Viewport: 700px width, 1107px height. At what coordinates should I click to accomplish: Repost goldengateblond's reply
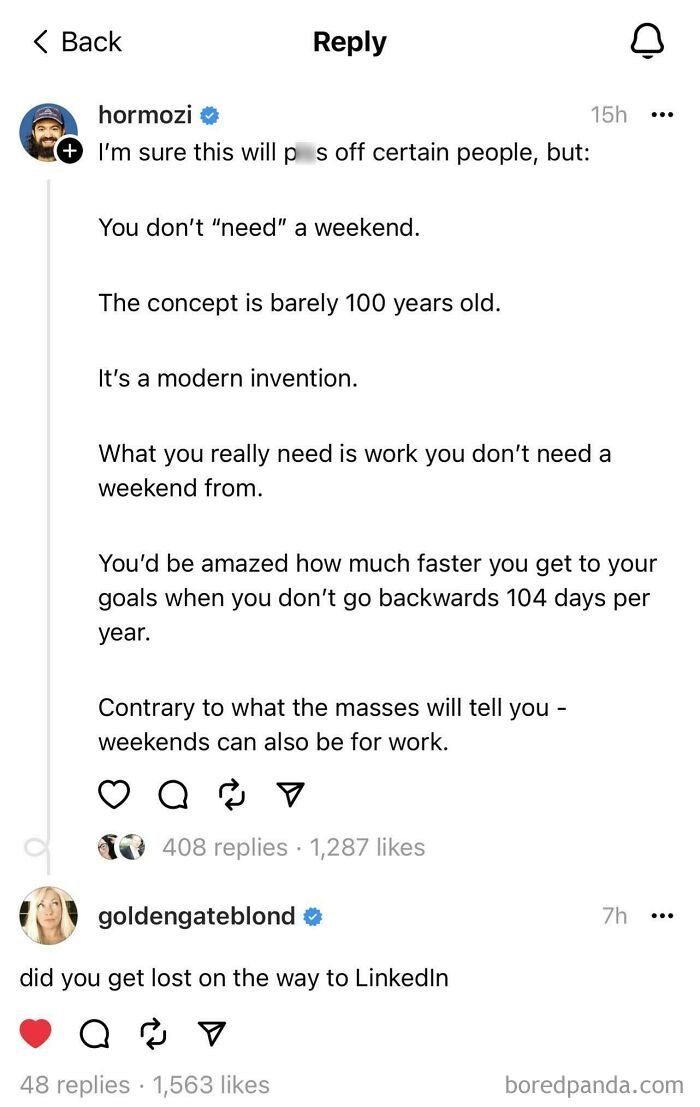tap(153, 1033)
